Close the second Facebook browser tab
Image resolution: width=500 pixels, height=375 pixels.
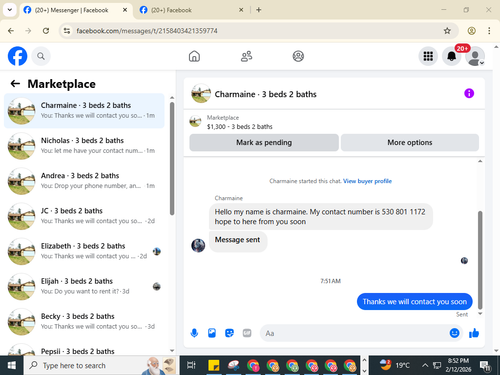point(241,10)
